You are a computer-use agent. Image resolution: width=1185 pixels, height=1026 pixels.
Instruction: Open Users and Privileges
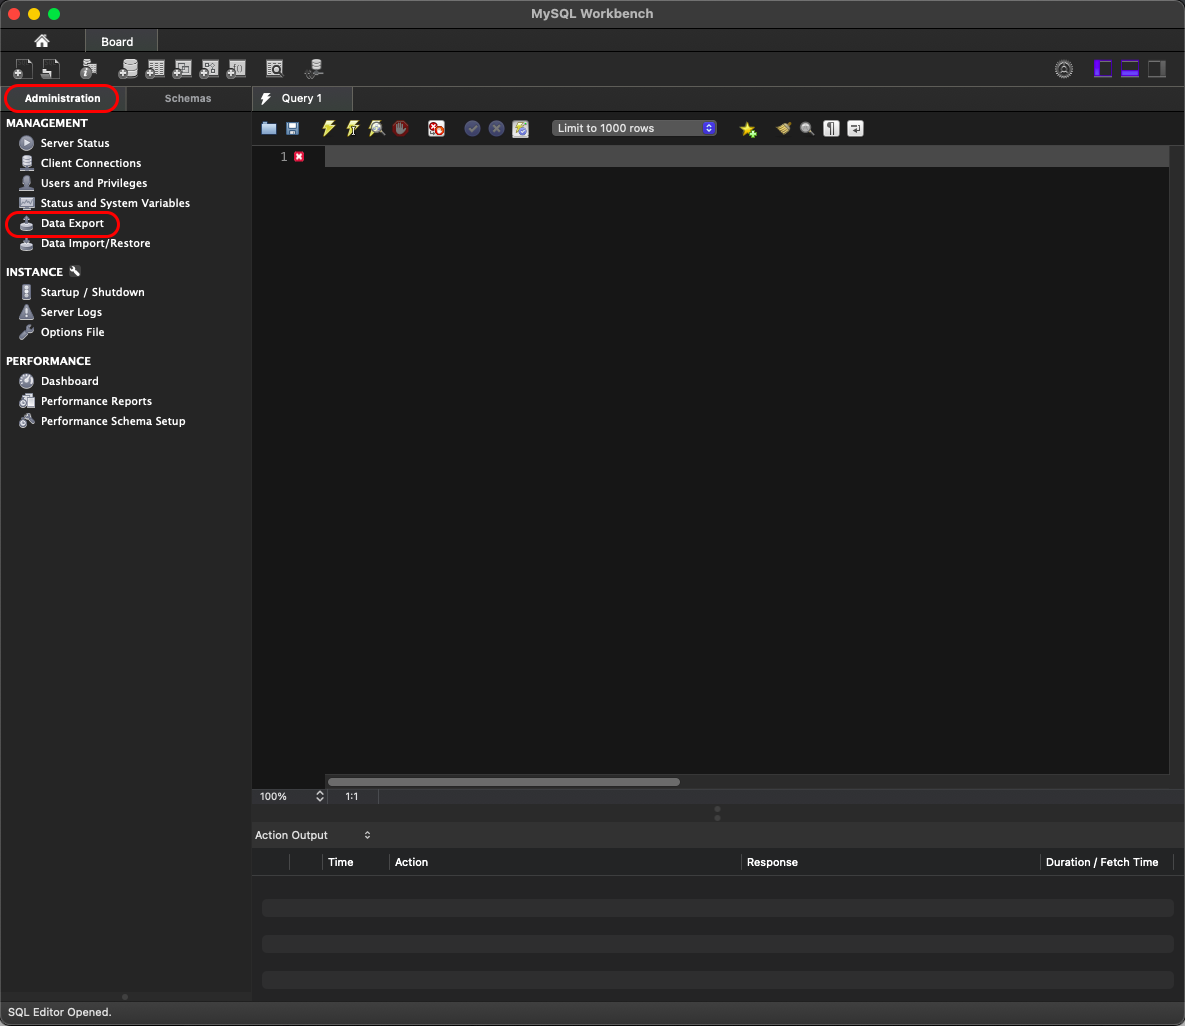click(94, 183)
